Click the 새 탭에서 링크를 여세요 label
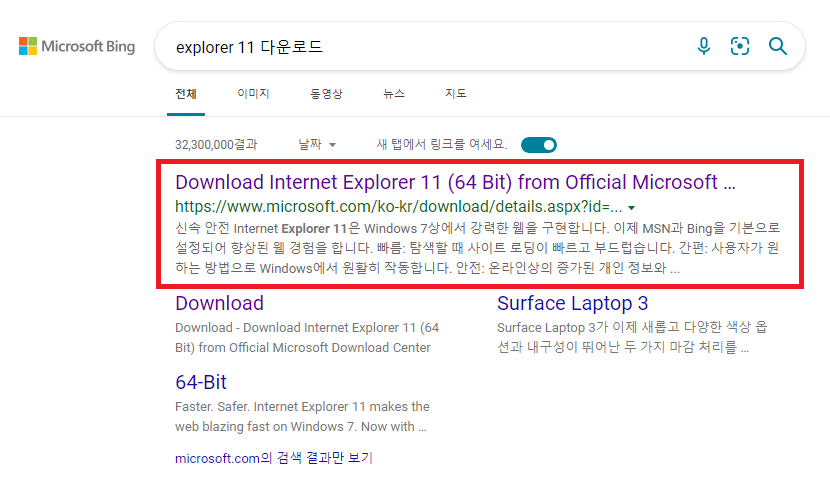 (441, 144)
